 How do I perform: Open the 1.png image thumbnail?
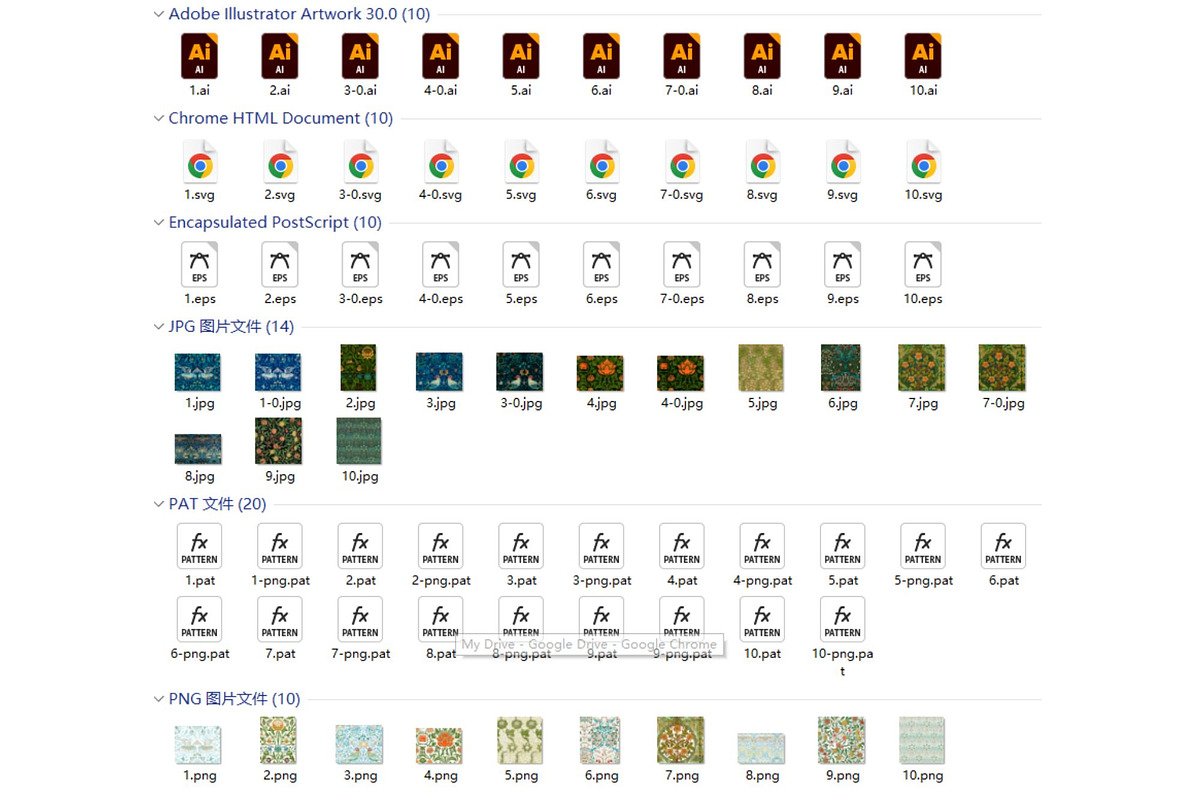[x=198, y=746]
